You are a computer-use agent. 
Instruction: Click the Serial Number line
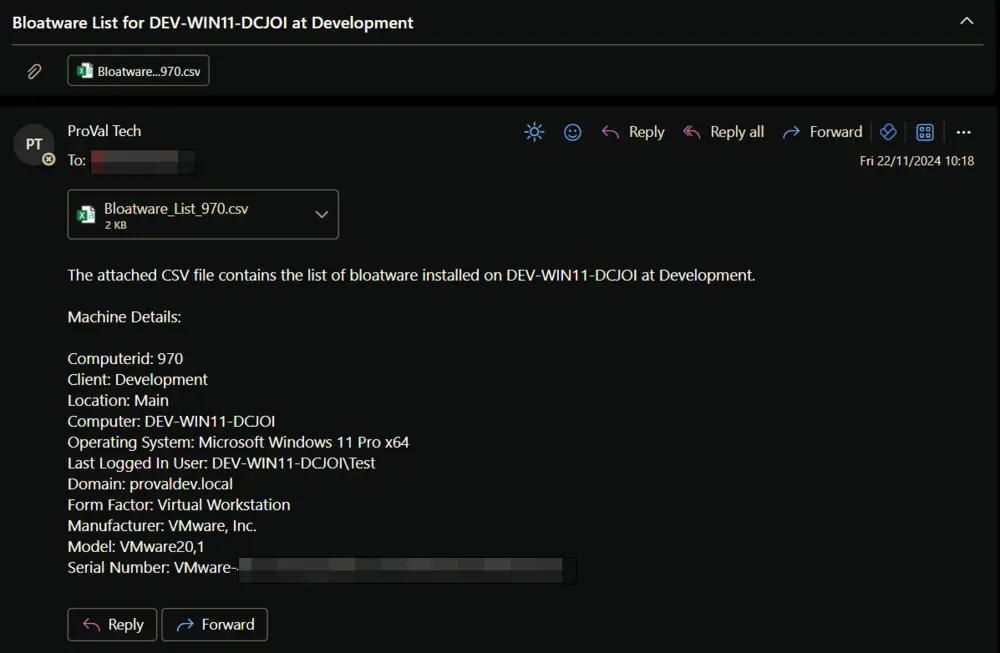322,568
